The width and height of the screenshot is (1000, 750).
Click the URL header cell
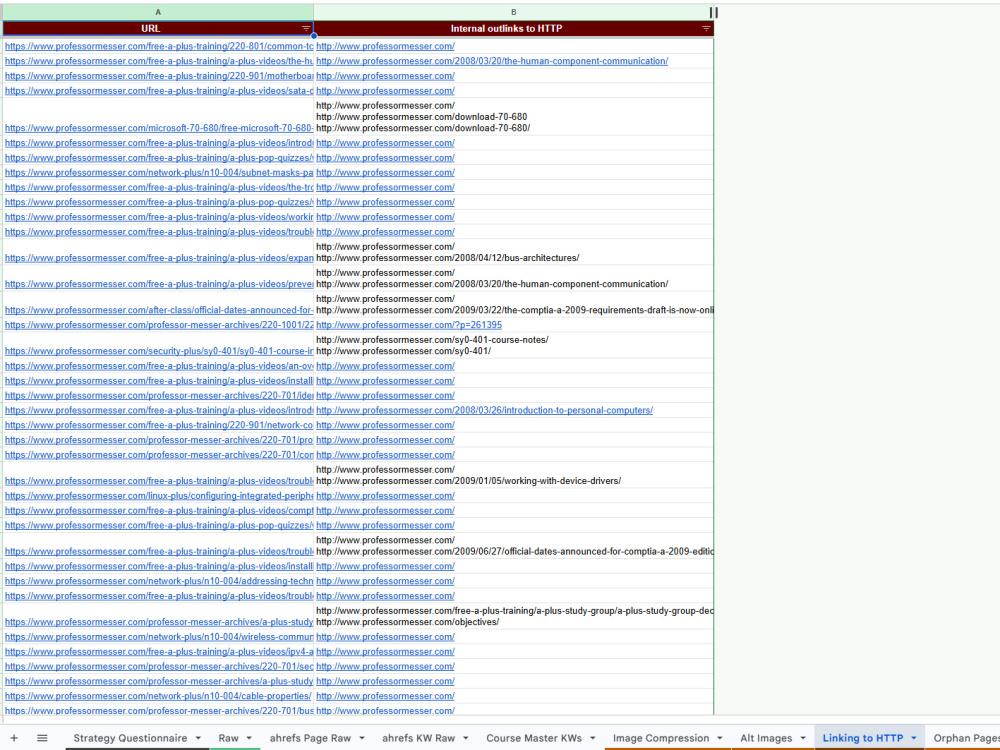(151, 29)
